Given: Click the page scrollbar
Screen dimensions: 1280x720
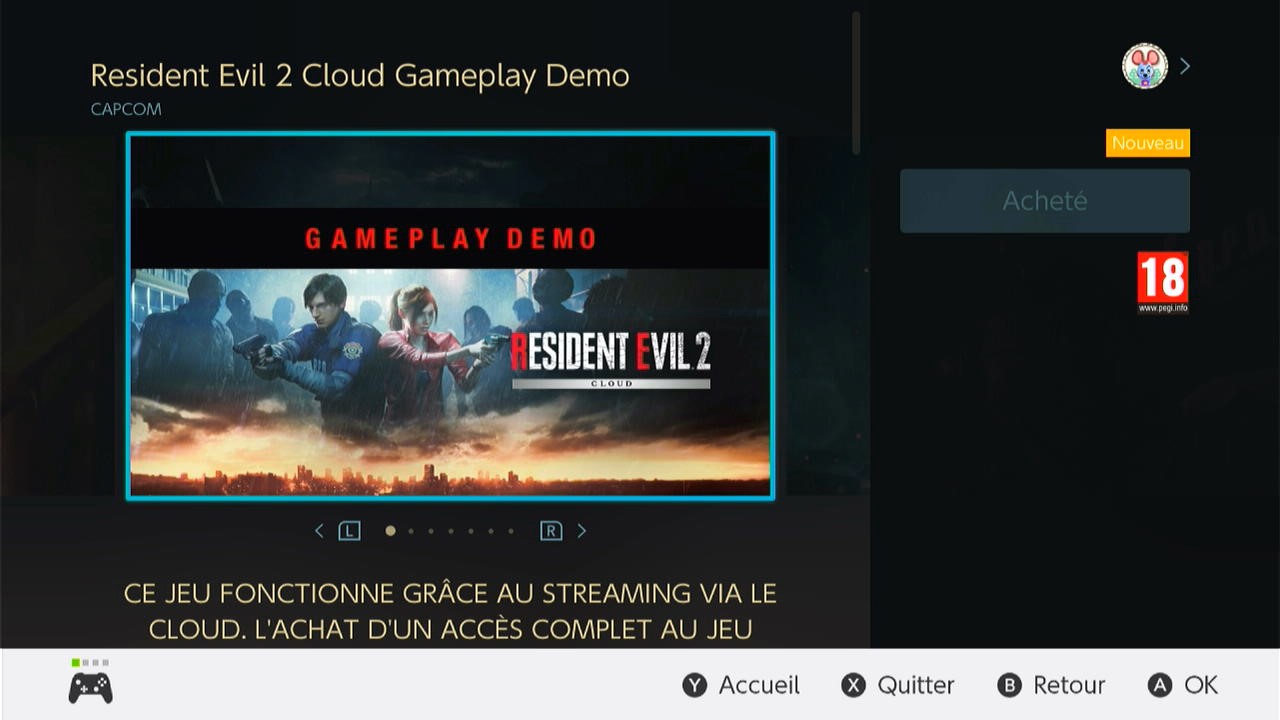Looking at the screenshot, I should tap(856, 83).
